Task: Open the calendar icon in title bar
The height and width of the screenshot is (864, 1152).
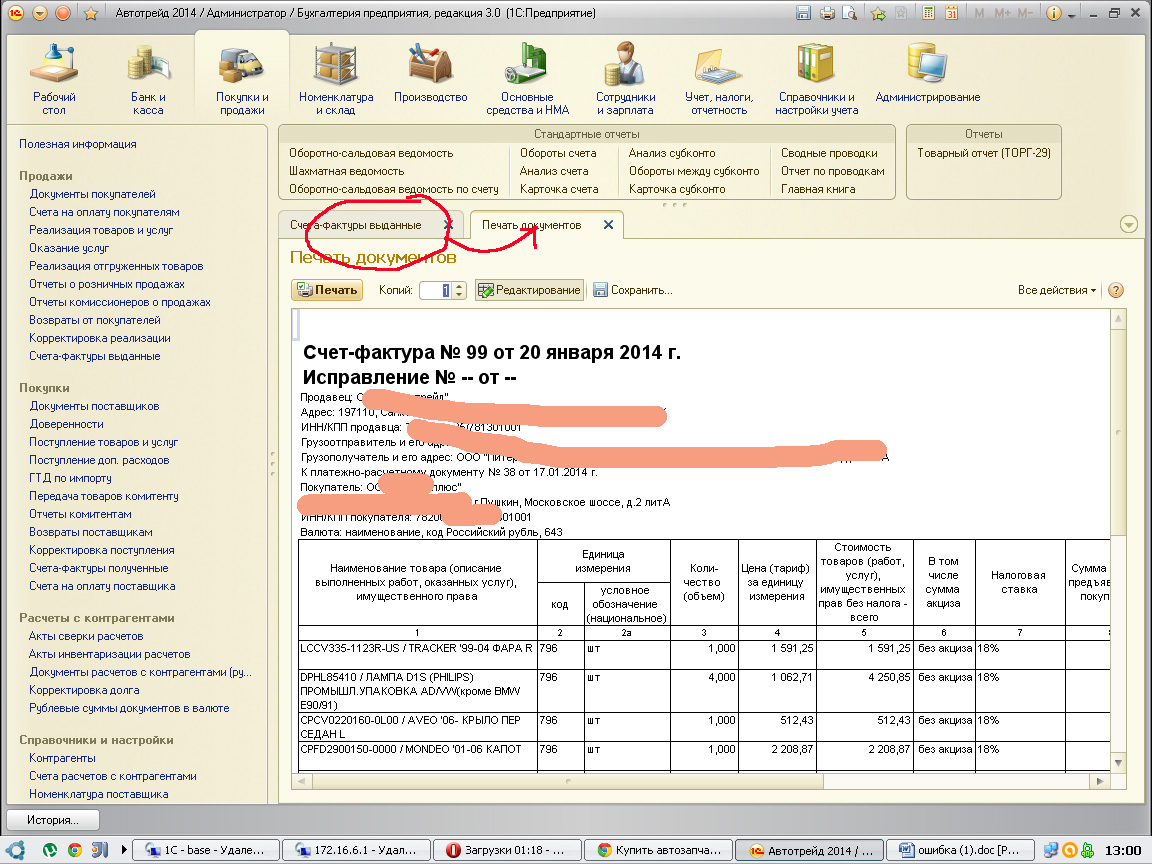Action: [x=951, y=13]
